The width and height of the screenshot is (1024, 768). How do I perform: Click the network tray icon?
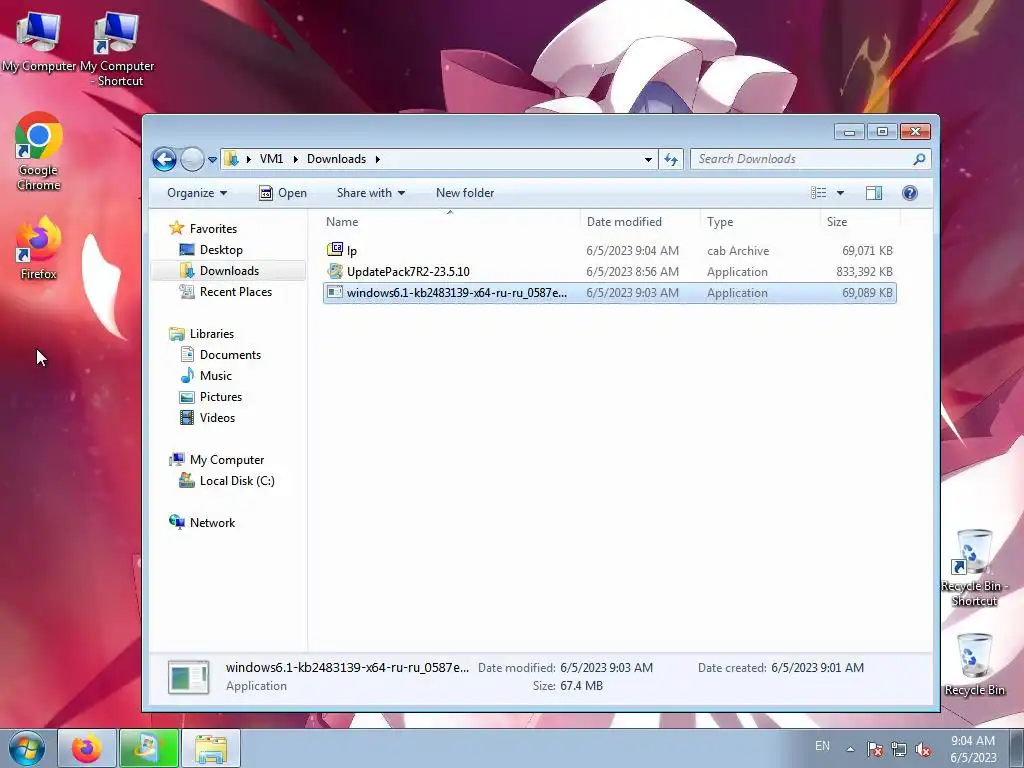(899, 749)
